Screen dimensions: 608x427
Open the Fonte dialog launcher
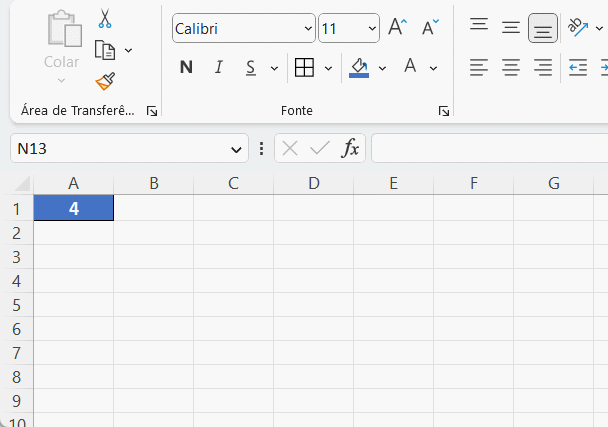tap(444, 111)
